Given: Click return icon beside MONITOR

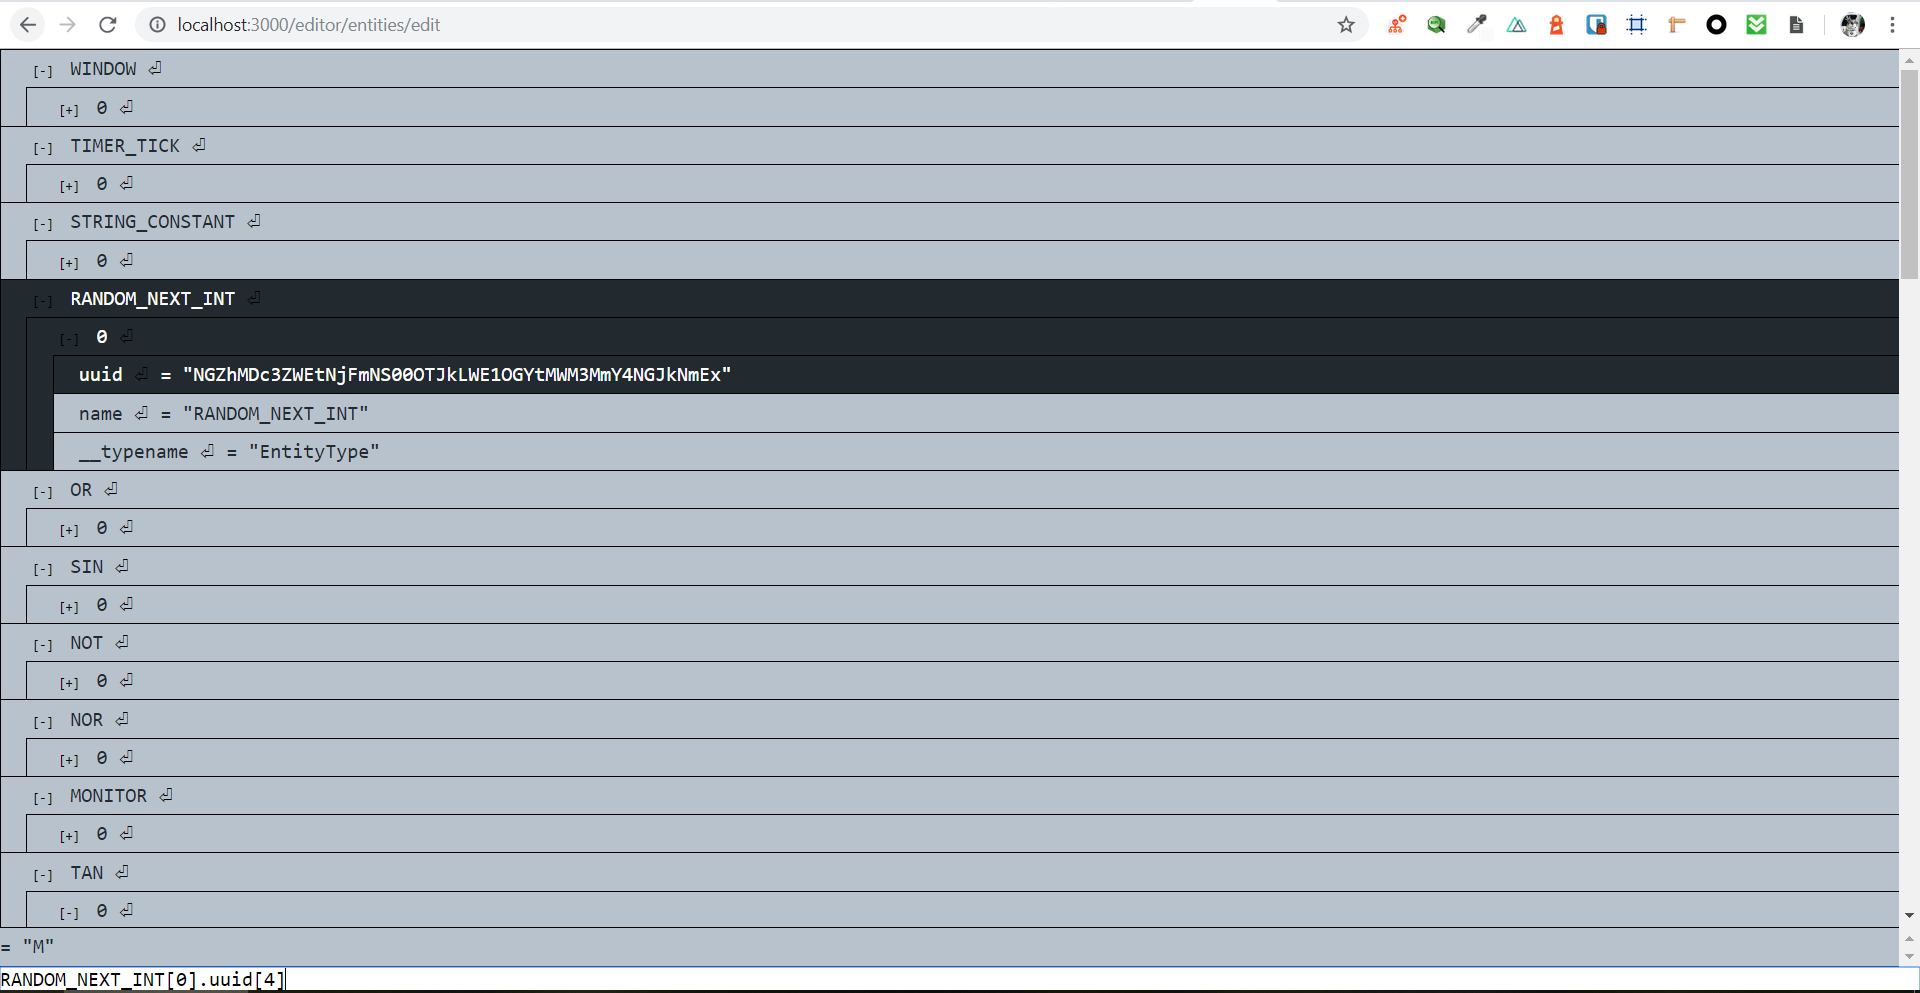Looking at the screenshot, I should pyautogui.click(x=166, y=795).
